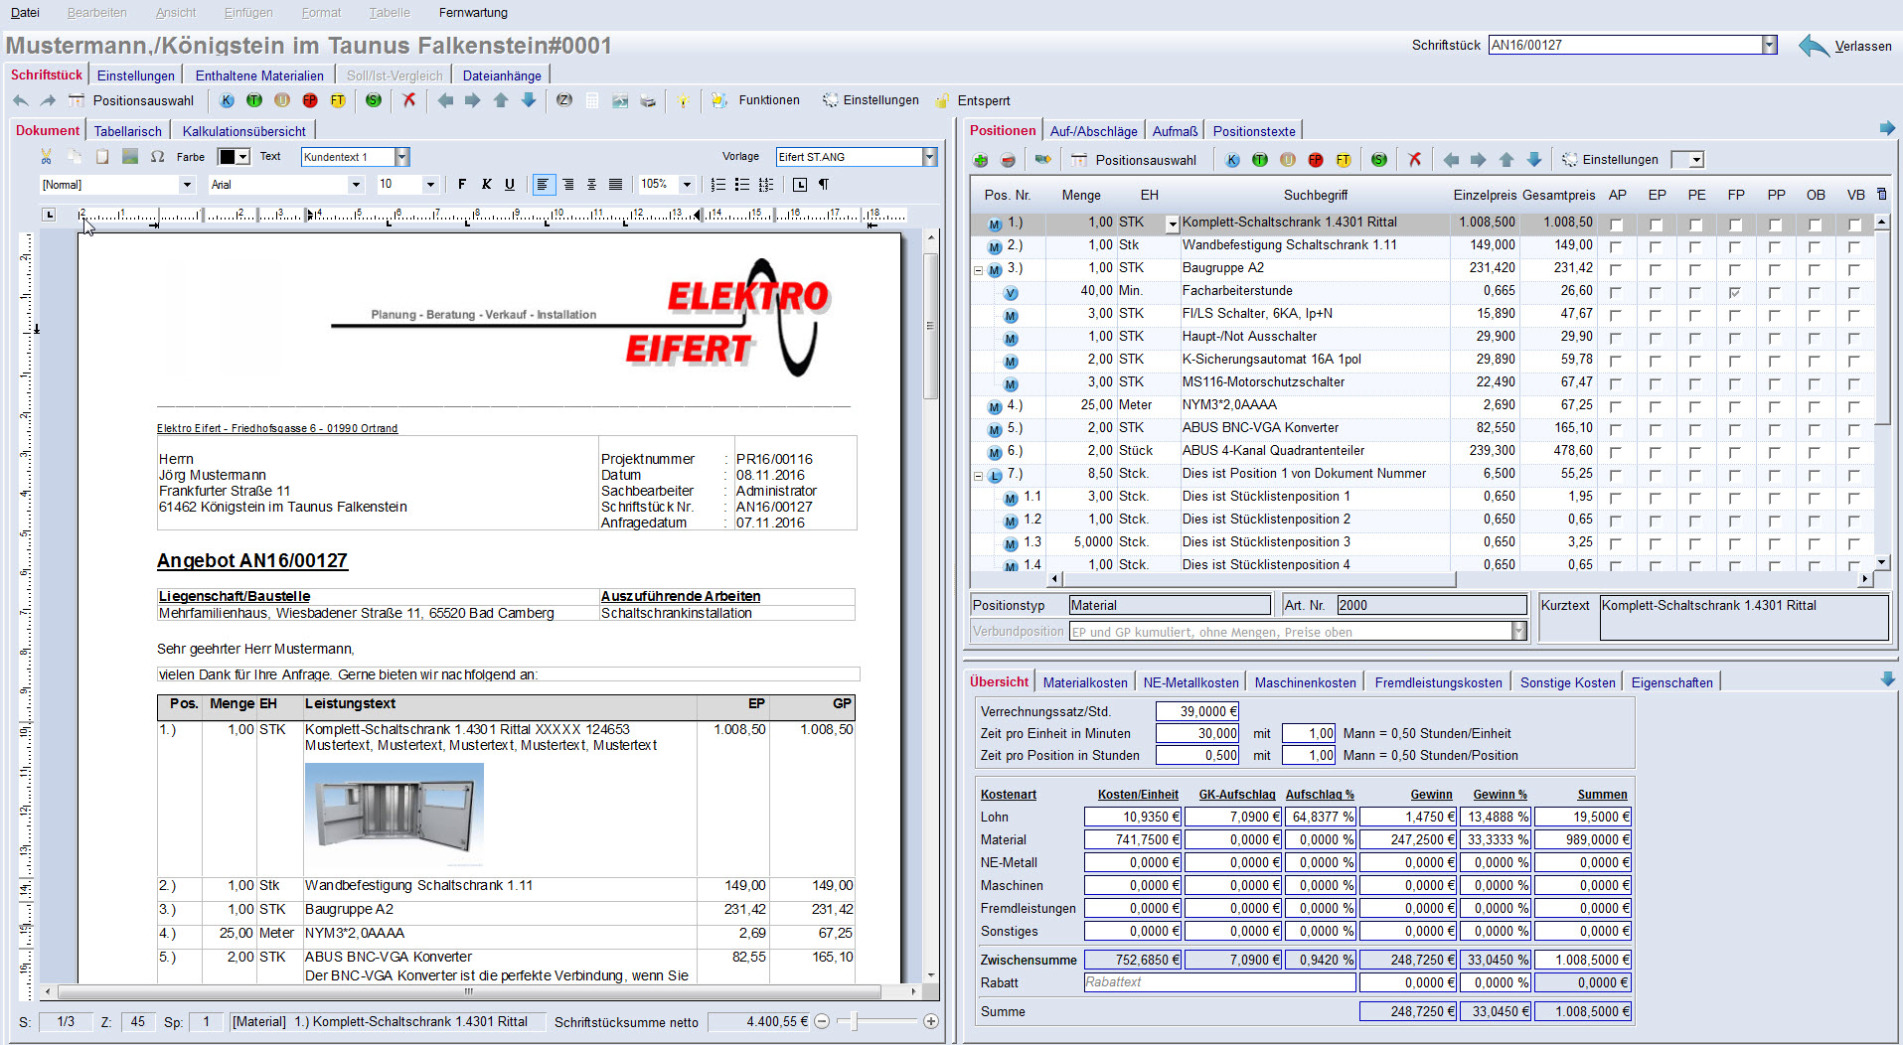Click blue up arrow in Positionen toolbar

pyautogui.click(x=1507, y=160)
